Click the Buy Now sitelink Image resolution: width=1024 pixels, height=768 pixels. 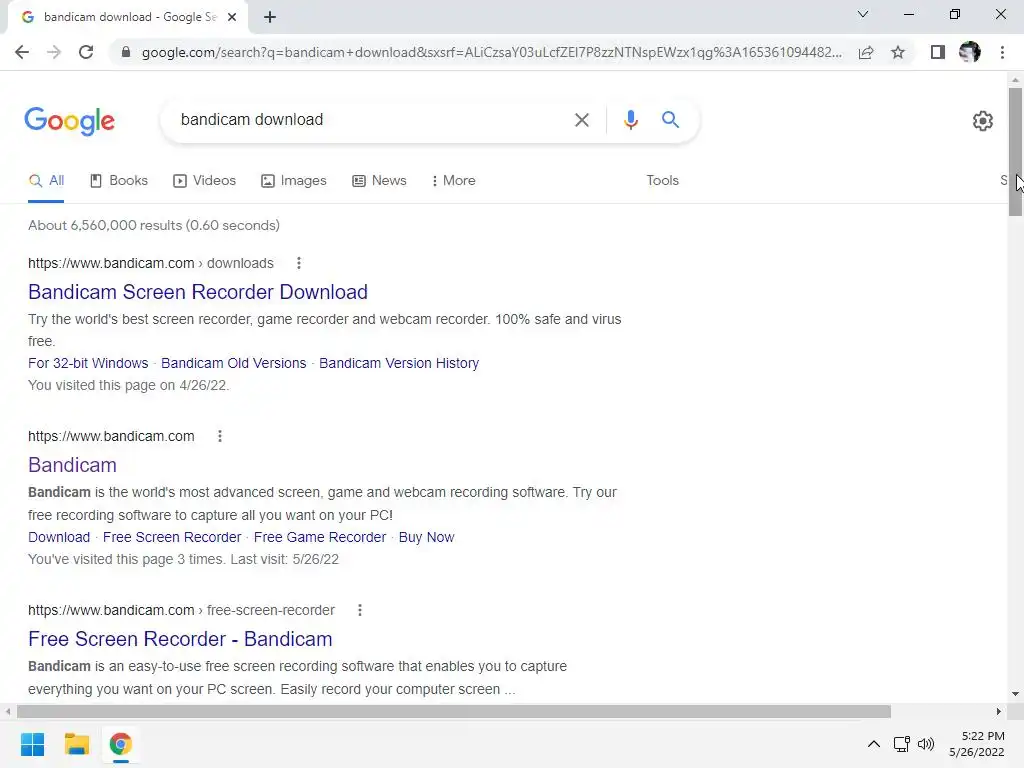(x=426, y=537)
